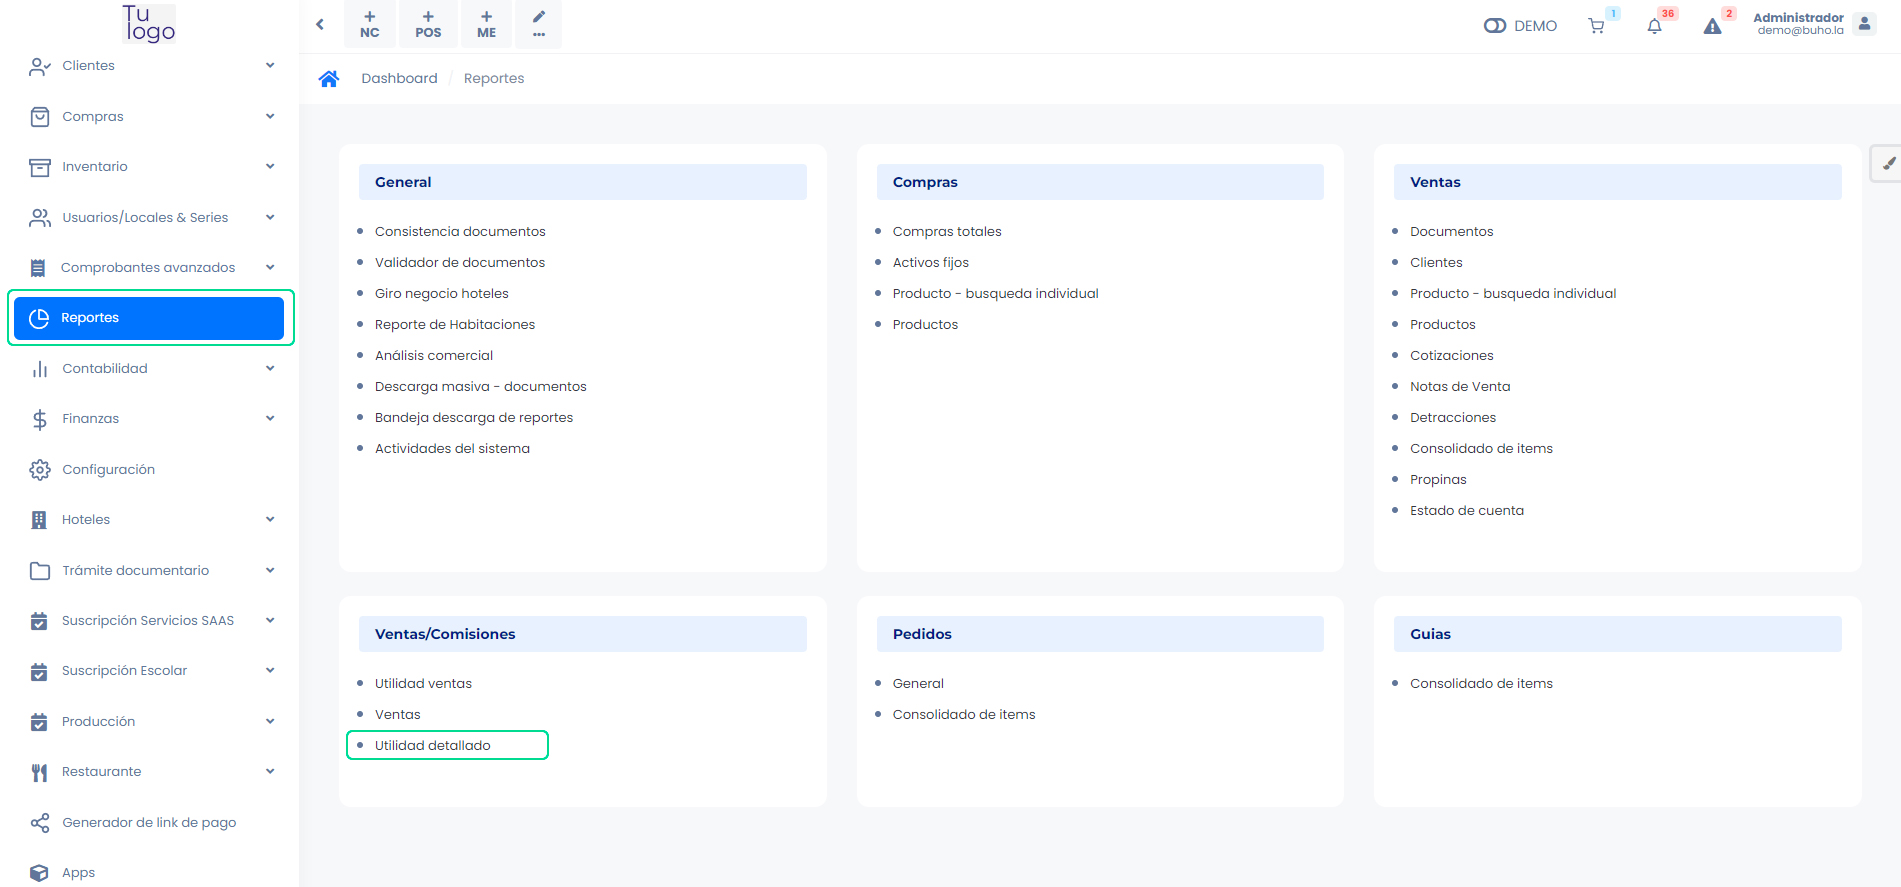
Task: Go to Dashboard in breadcrumb
Action: [399, 79]
